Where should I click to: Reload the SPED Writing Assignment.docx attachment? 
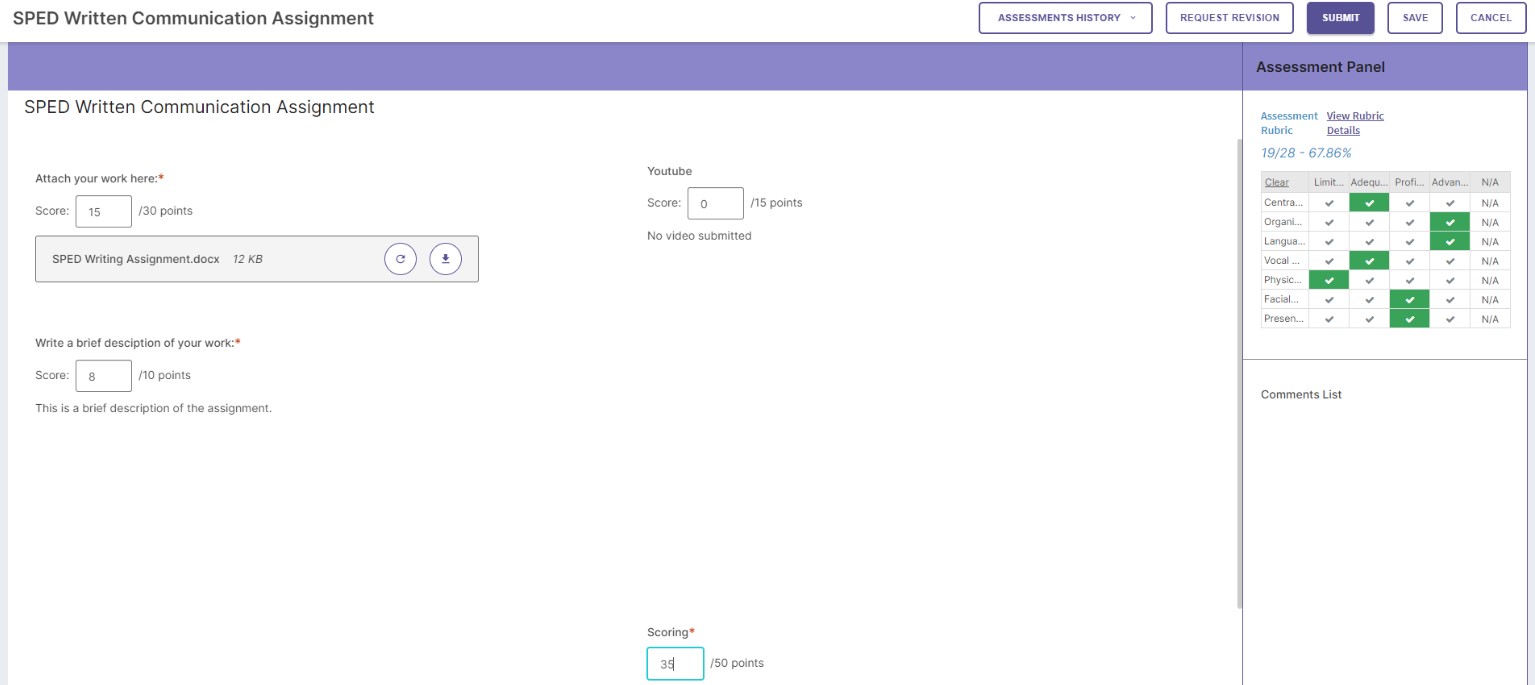point(400,259)
